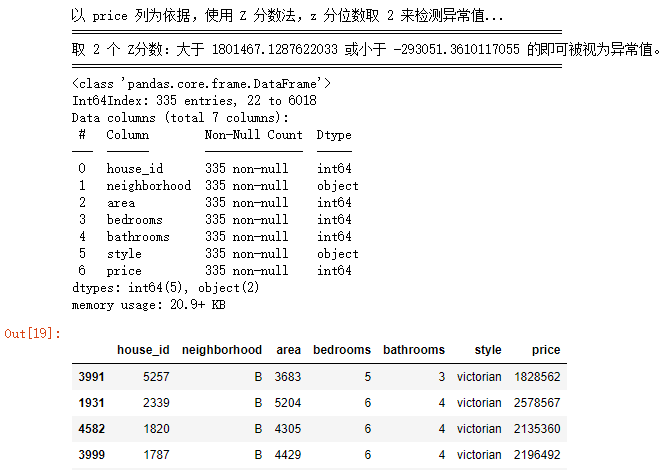Click row index 4582
The height and width of the screenshot is (470, 661).
pyautogui.click(x=91, y=429)
